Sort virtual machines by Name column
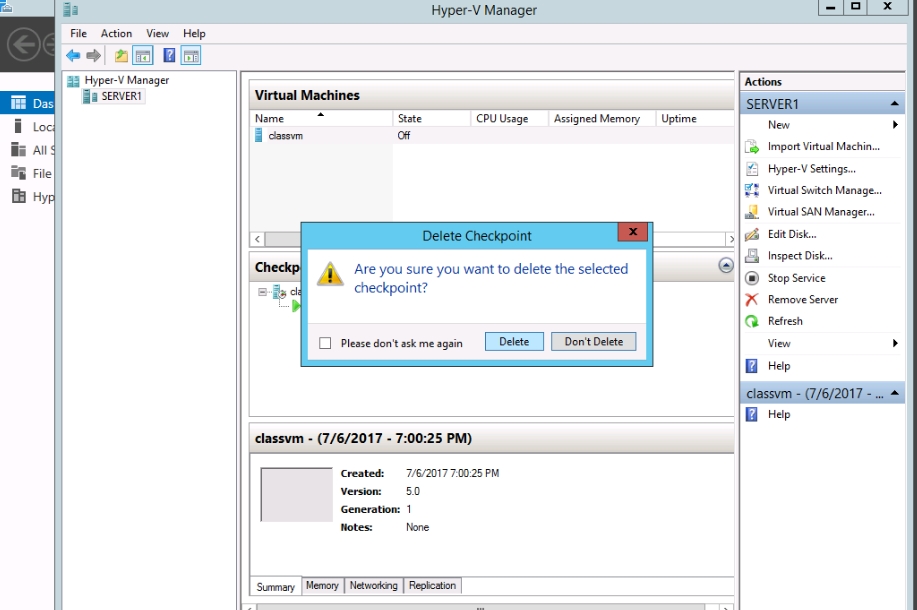This screenshot has height=610, width=917. click(x=320, y=118)
